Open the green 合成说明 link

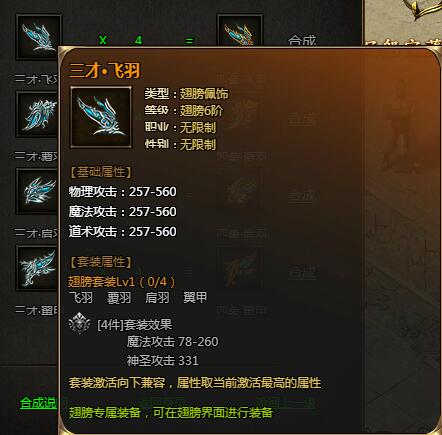click(39, 403)
